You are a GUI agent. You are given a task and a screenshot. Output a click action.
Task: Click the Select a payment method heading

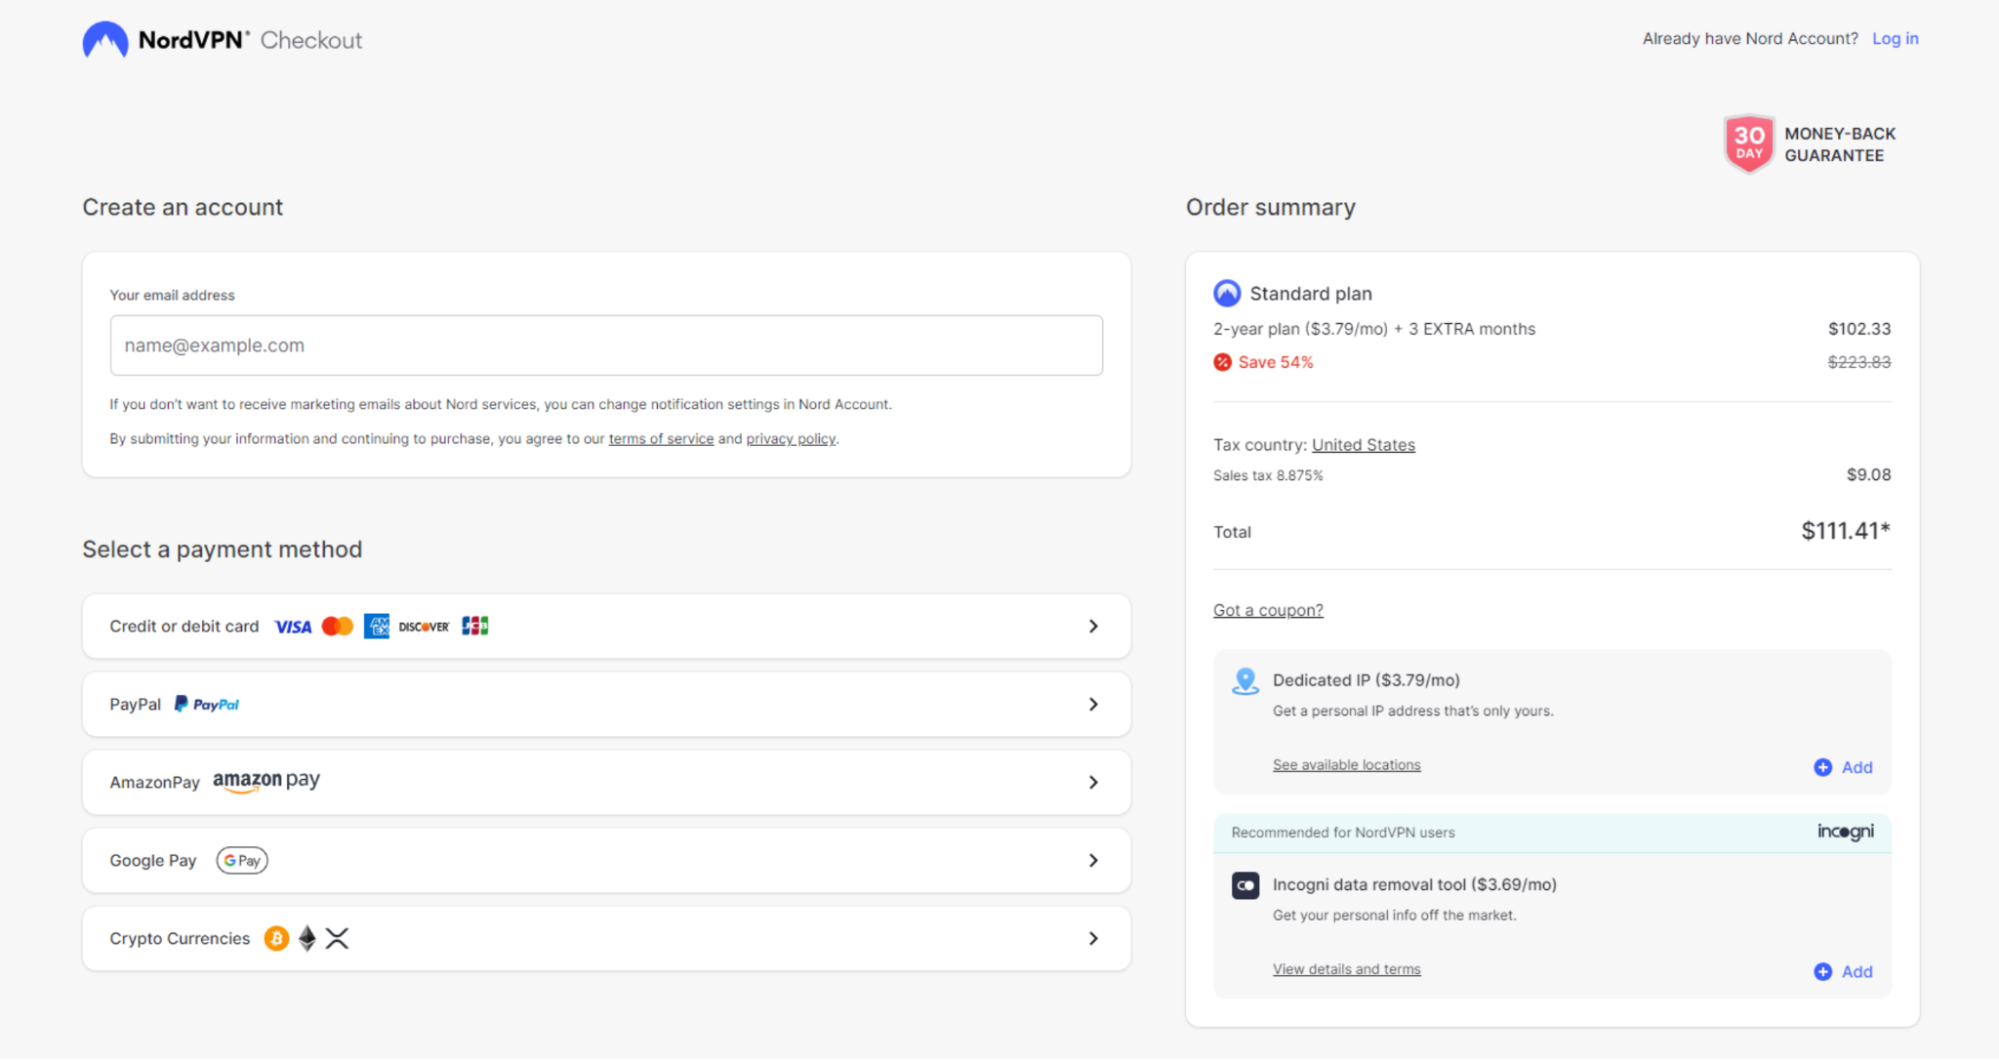click(222, 549)
